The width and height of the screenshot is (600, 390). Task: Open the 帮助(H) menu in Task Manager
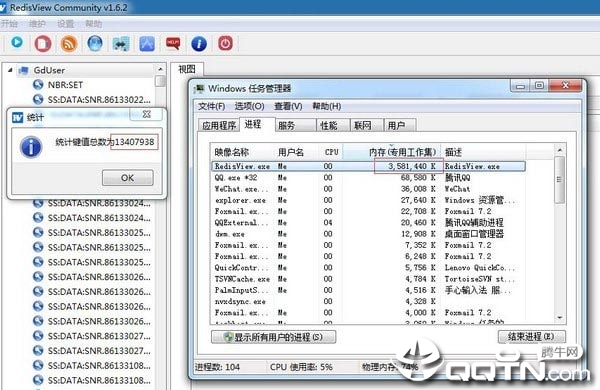326,106
